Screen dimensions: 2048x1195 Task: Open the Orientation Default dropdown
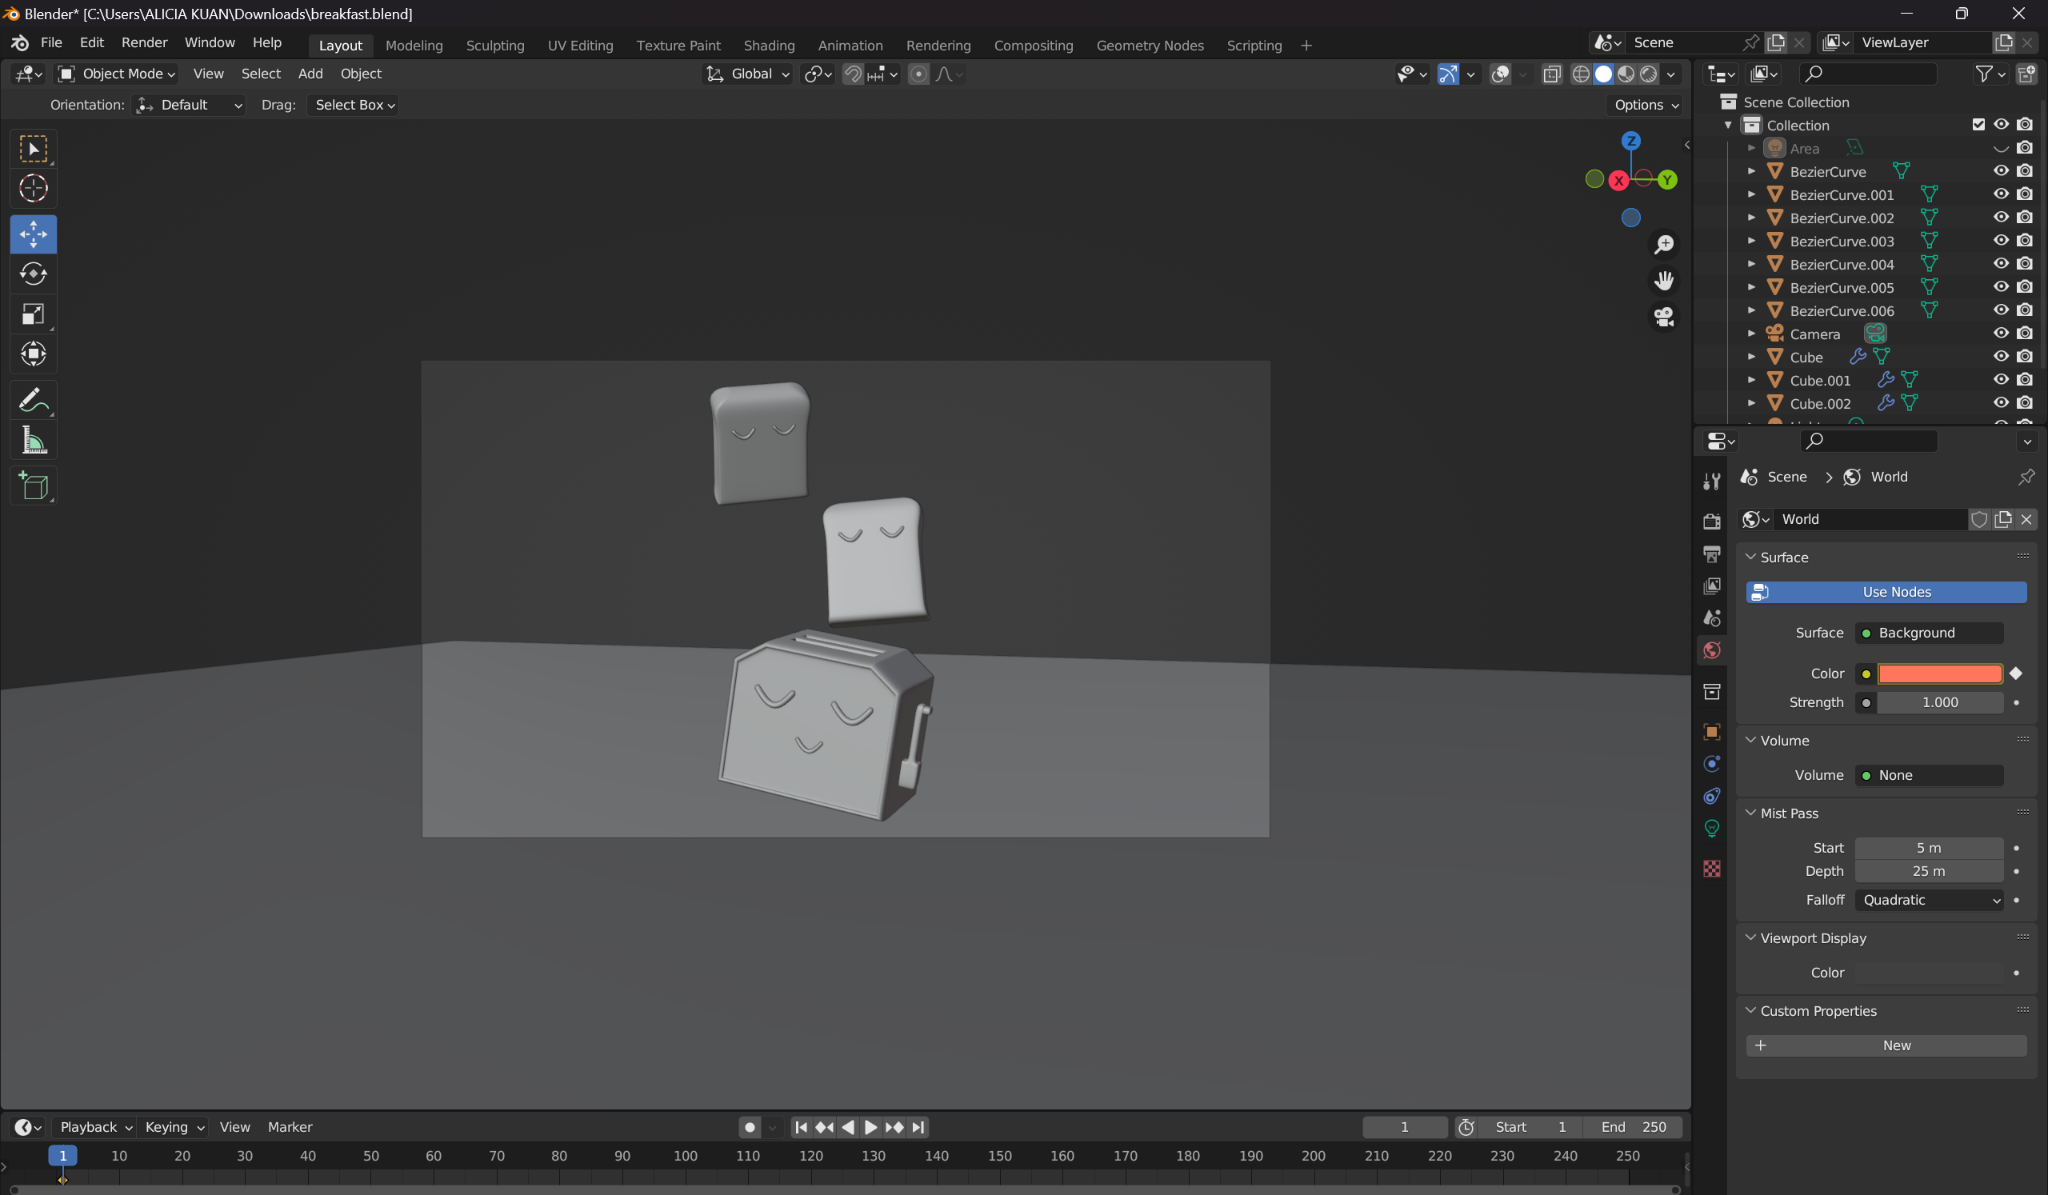tap(190, 105)
